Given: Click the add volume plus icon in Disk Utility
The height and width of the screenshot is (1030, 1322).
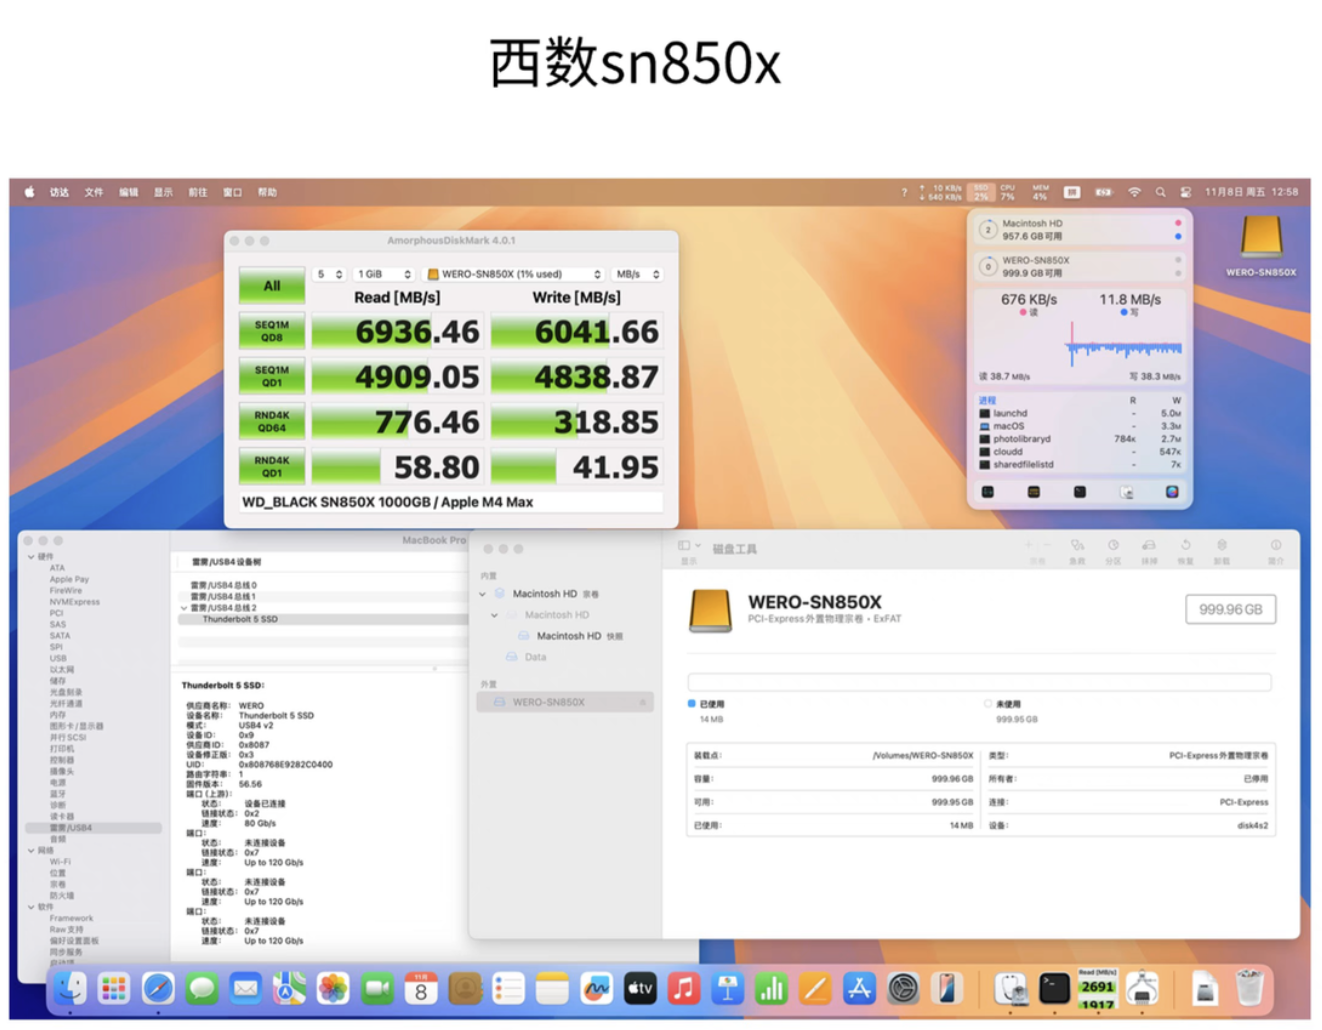Looking at the screenshot, I should tap(1029, 545).
